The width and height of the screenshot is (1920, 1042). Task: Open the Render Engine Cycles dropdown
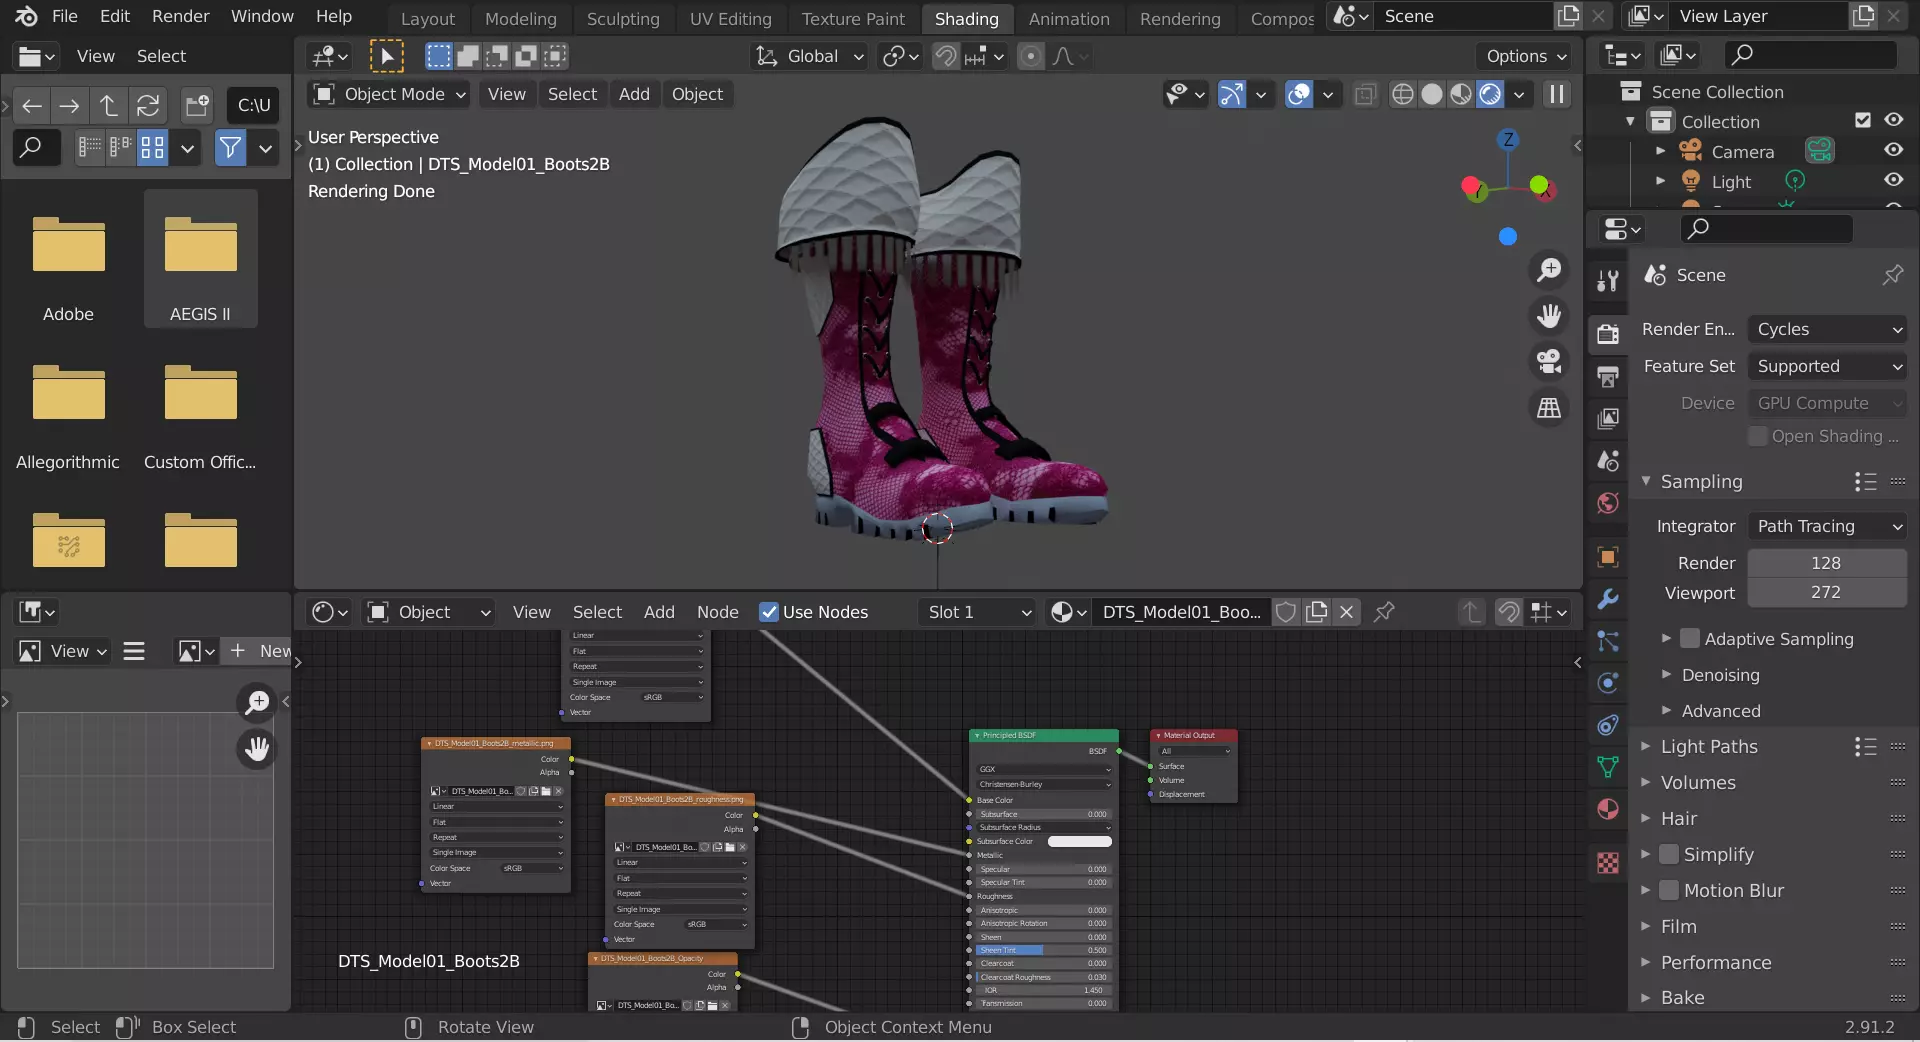click(x=1827, y=329)
